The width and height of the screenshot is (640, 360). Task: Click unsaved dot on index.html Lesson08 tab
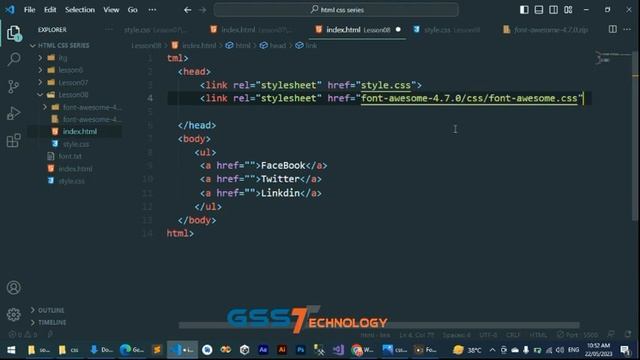coord(398,29)
